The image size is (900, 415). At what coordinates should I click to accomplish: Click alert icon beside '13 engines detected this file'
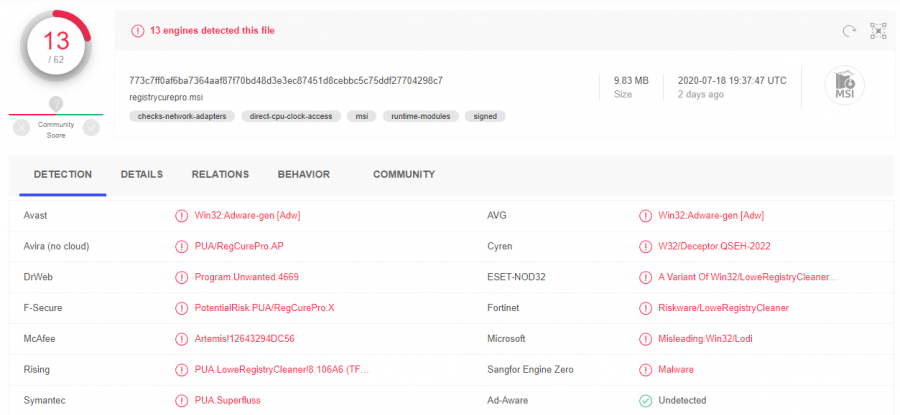coord(138,31)
